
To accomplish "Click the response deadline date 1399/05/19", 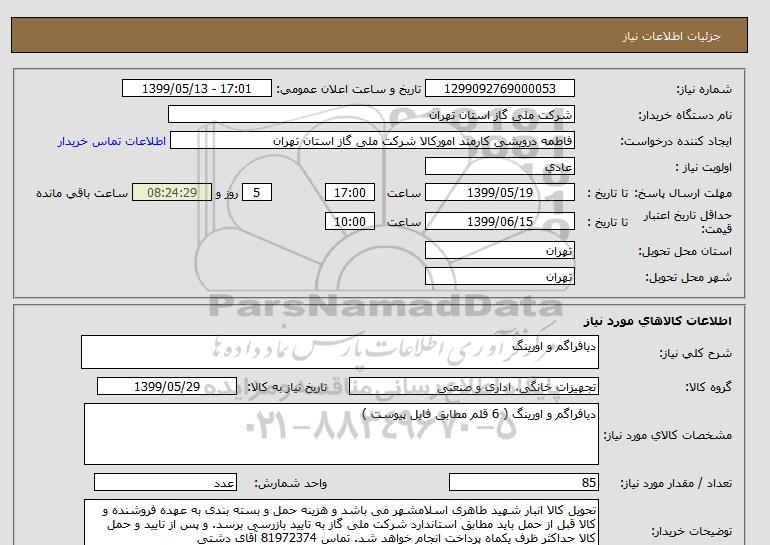I will click(x=499, y=192).
